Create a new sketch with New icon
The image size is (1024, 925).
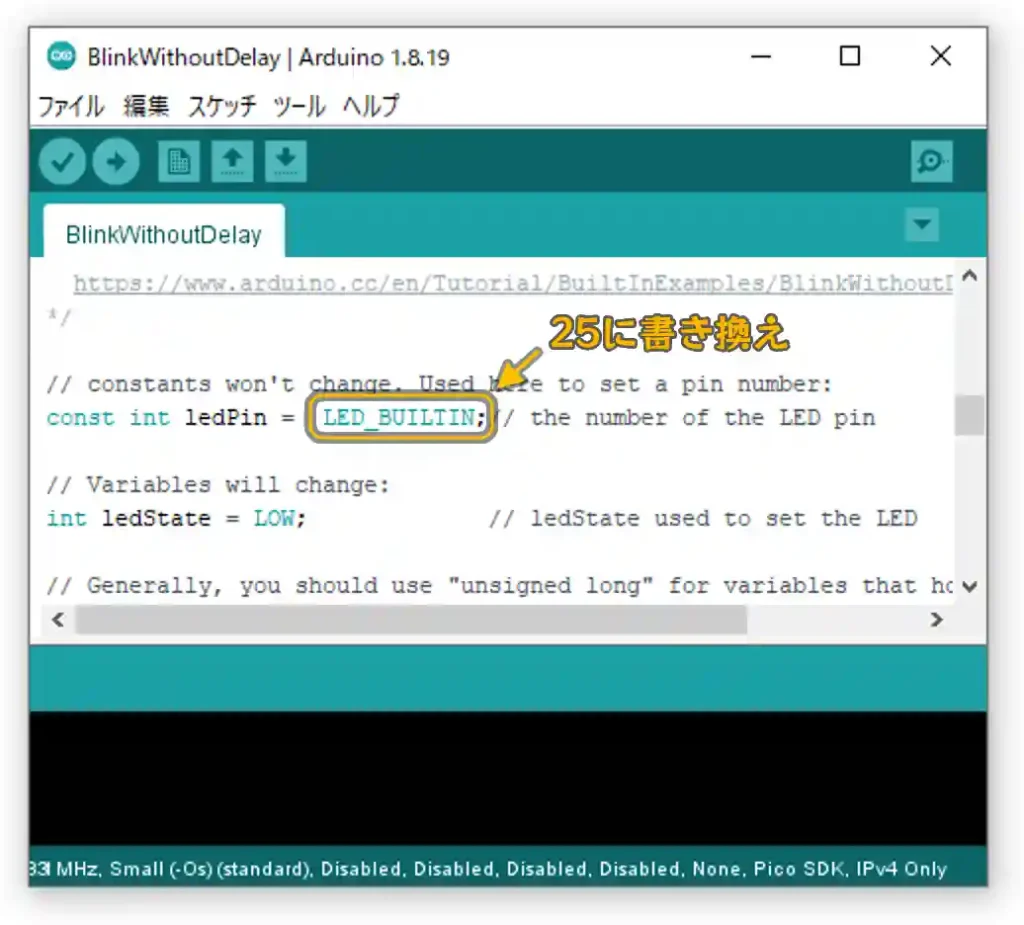tap(179, 161)
